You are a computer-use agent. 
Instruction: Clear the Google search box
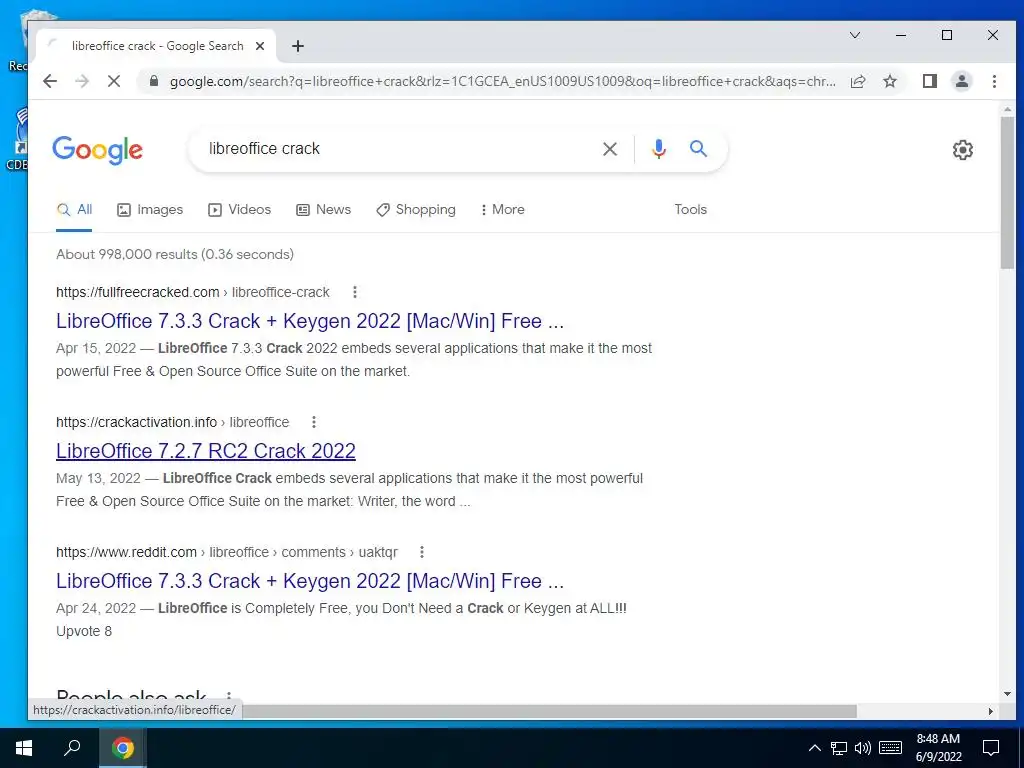[x=609, y=149]
